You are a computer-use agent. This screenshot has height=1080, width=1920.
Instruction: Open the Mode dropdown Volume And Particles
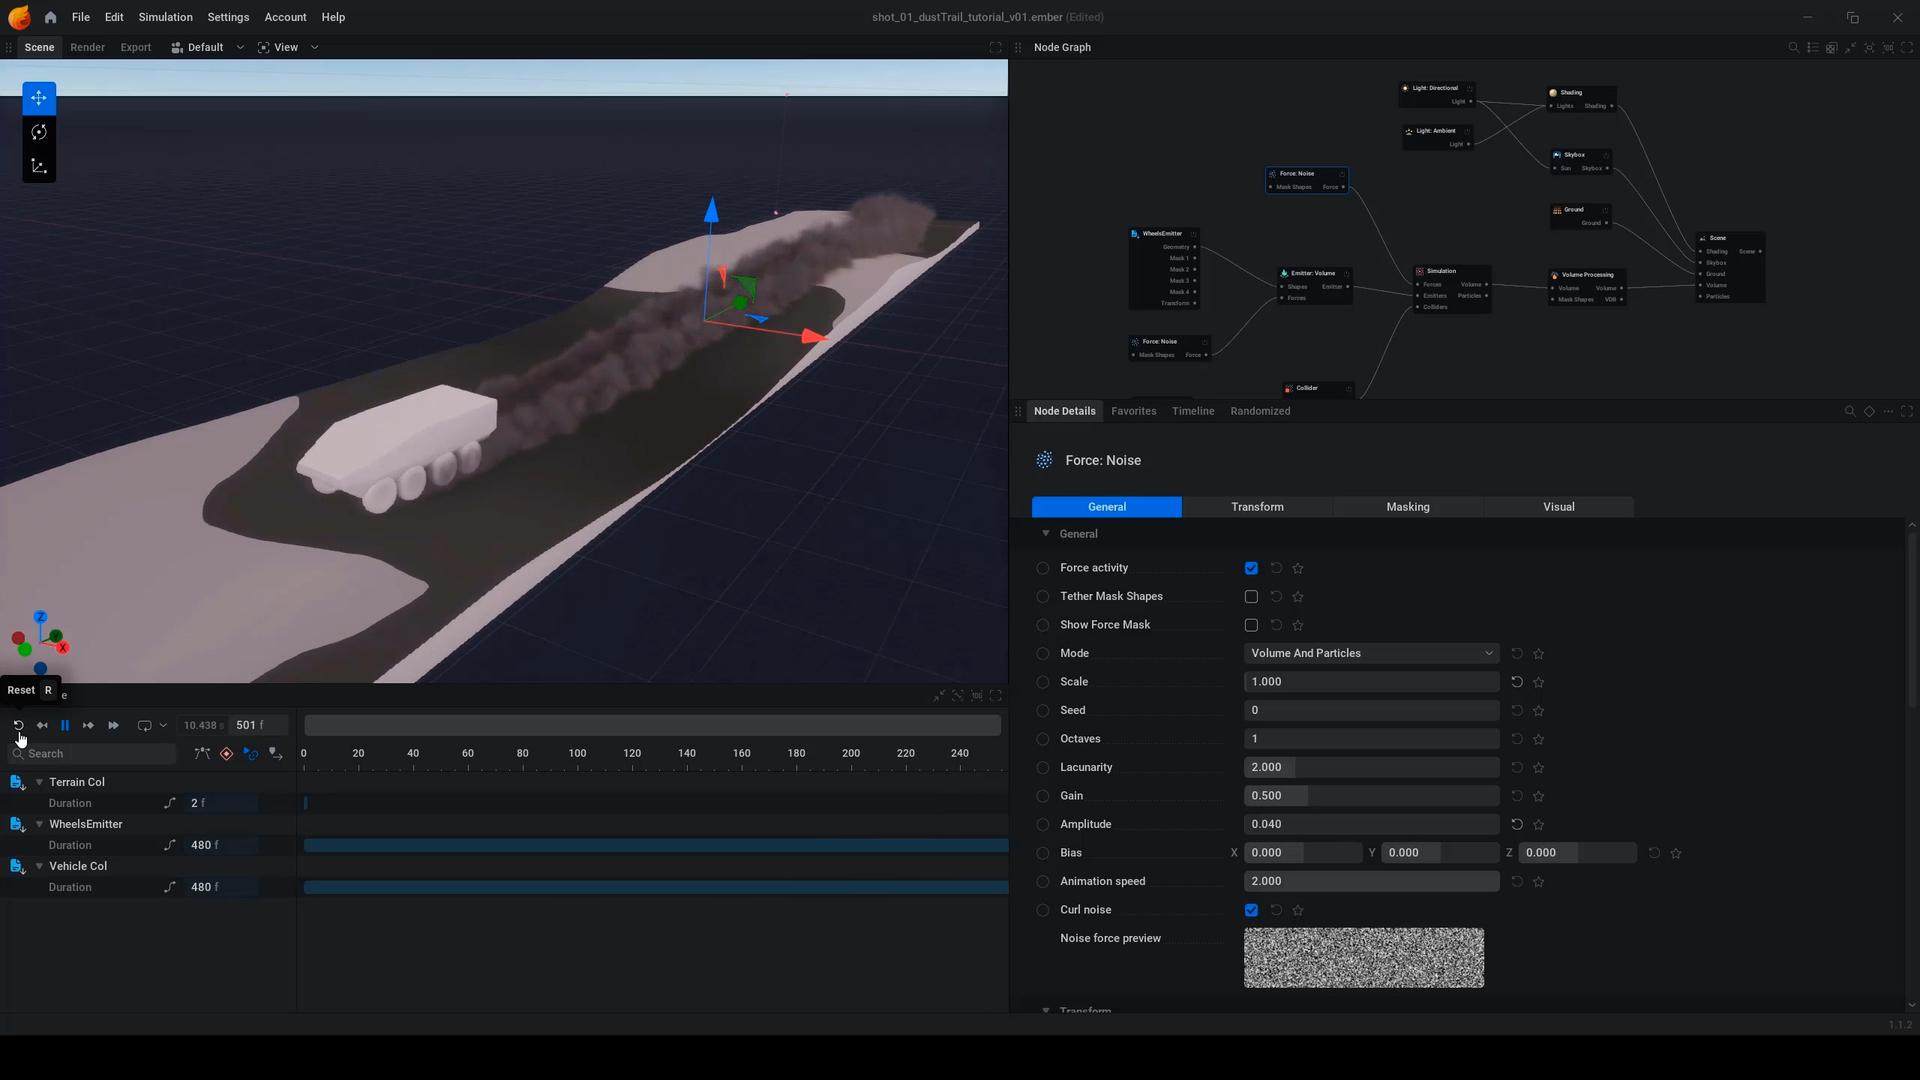1370,653
